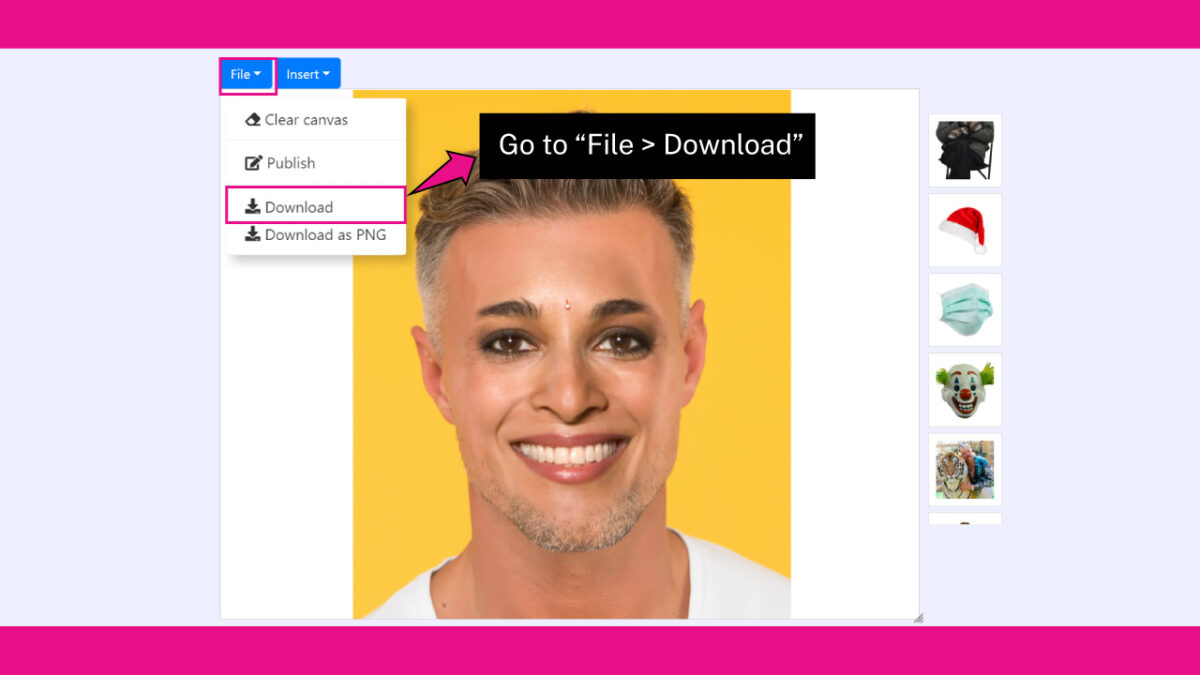The height and width of the screenshot is (675, 1200).
Task: Open the Insert dropdown caret
Action: pos(326,73)
